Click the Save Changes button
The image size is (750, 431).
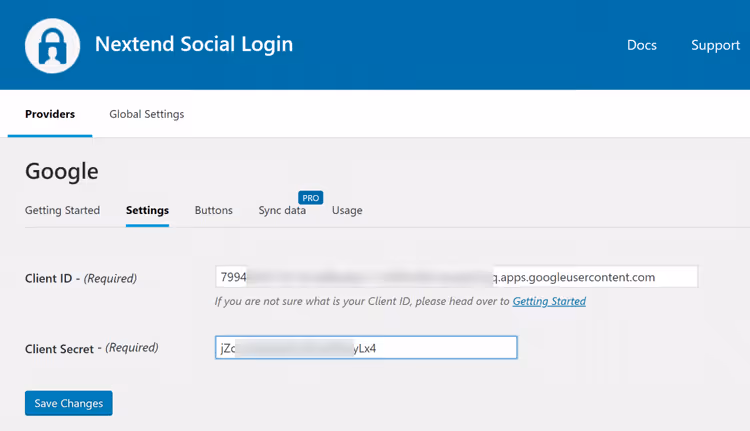click(x=69, y=403)
